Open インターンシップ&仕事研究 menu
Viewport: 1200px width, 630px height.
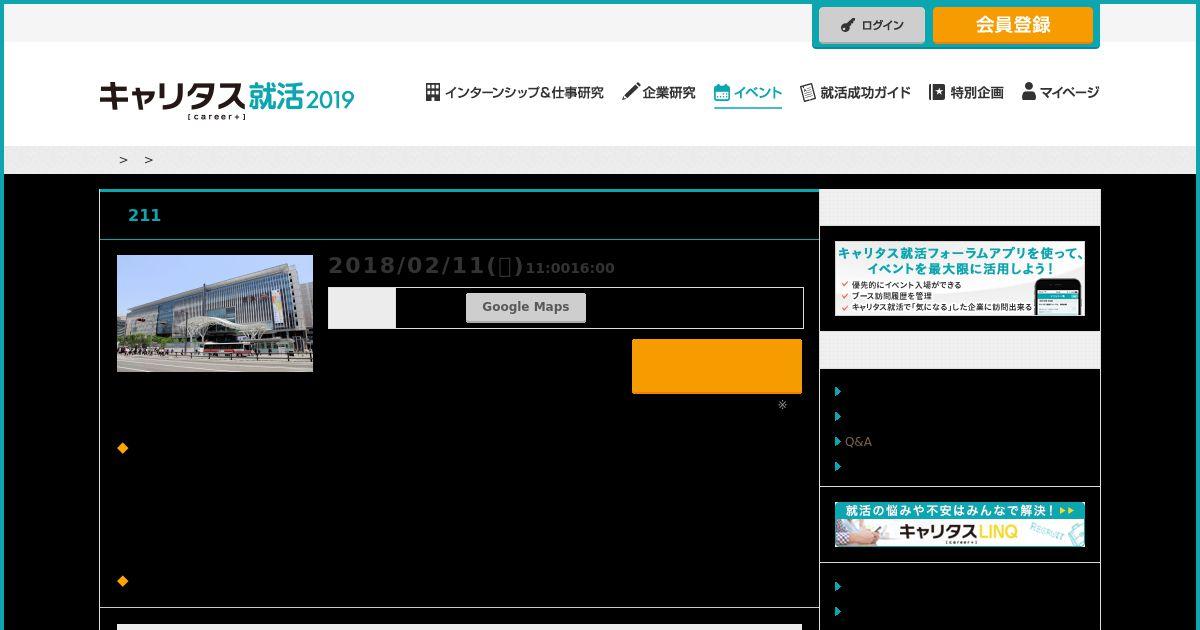coord(514,92)
